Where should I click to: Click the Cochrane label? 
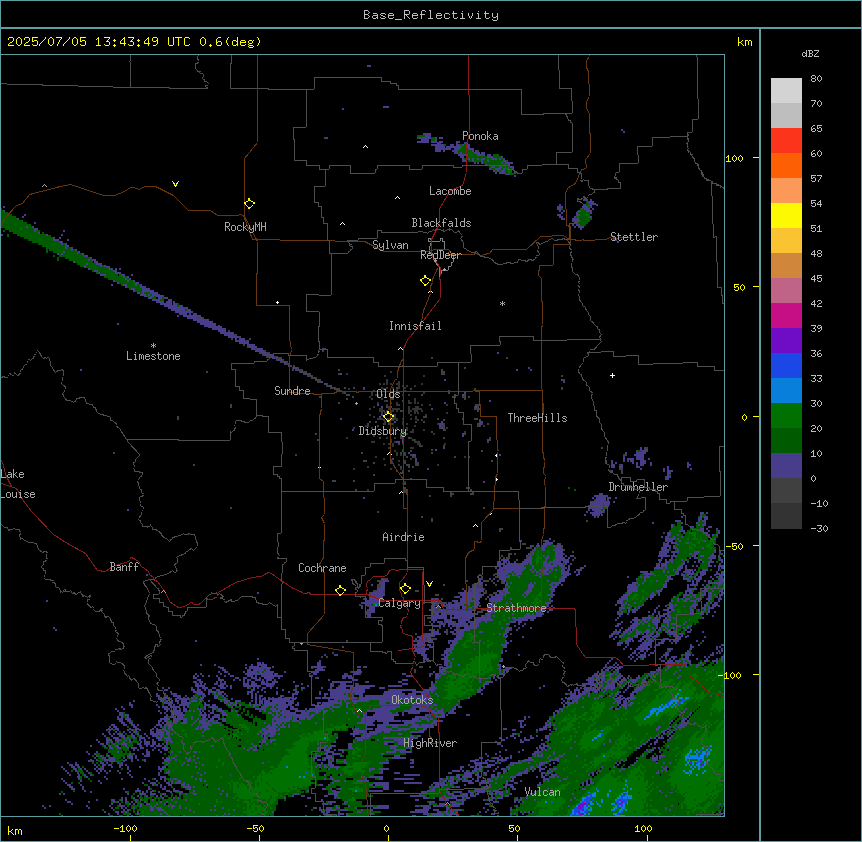click(322, 568)
